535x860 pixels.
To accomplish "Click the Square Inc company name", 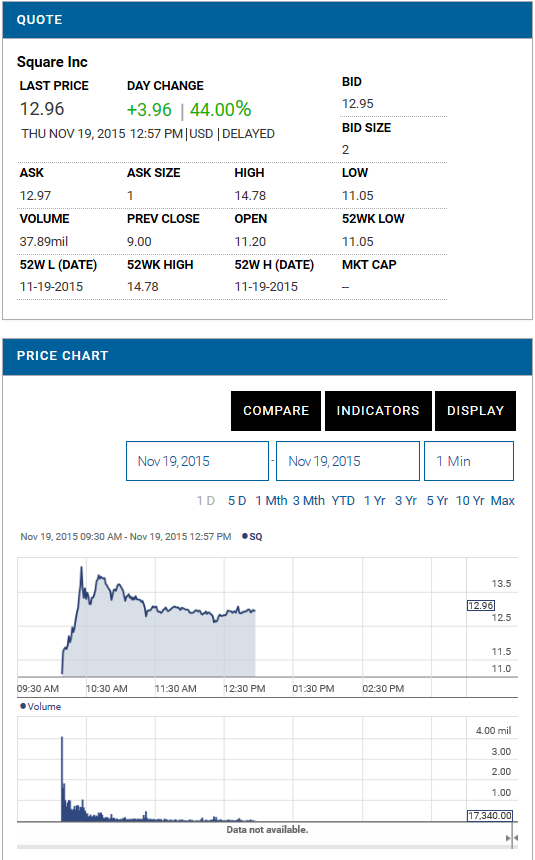I will 52,62.
